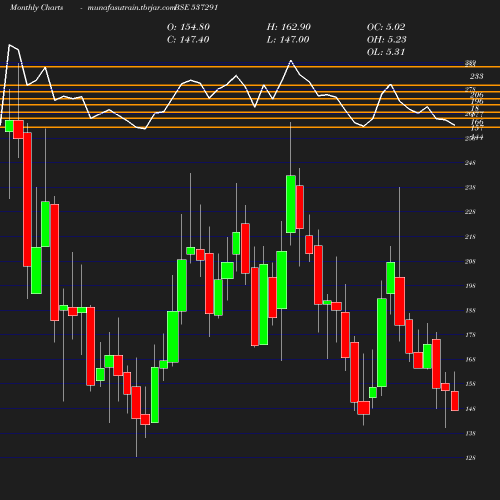Click the BSE 537291 symbol label
The height and width of the screenshot is (500, 500).
(x=196, y=8)
